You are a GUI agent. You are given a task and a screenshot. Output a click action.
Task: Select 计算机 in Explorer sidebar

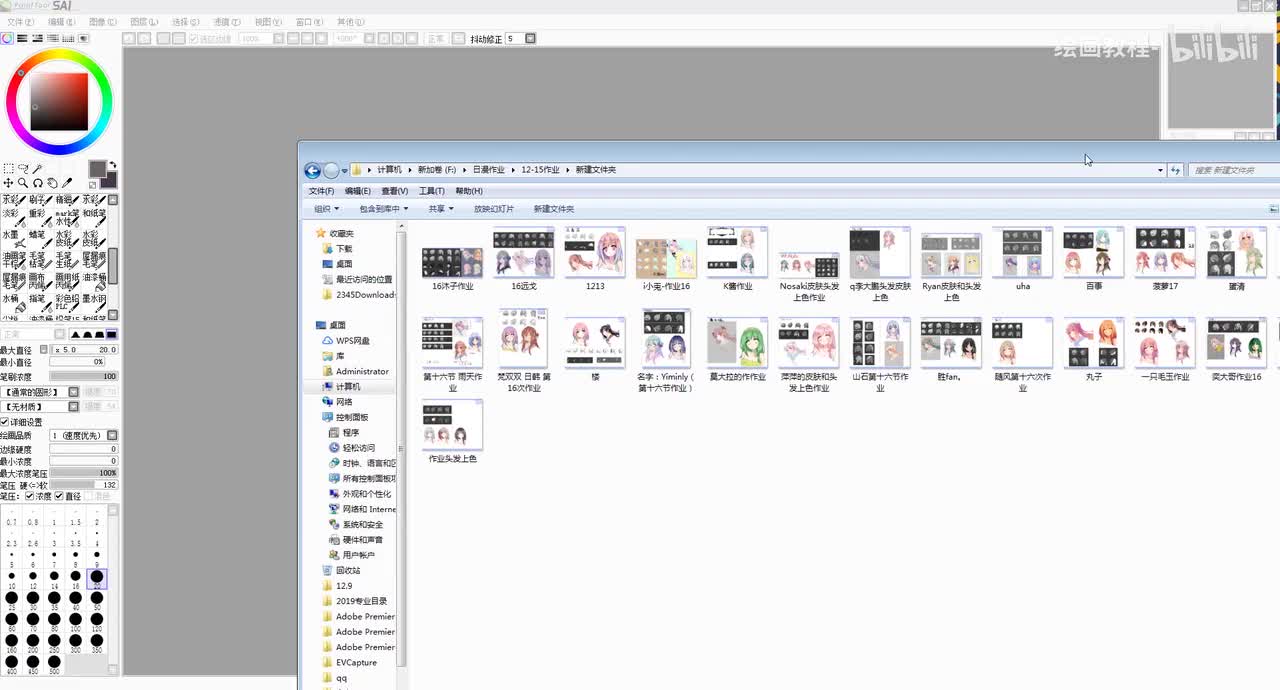point(348,386)
